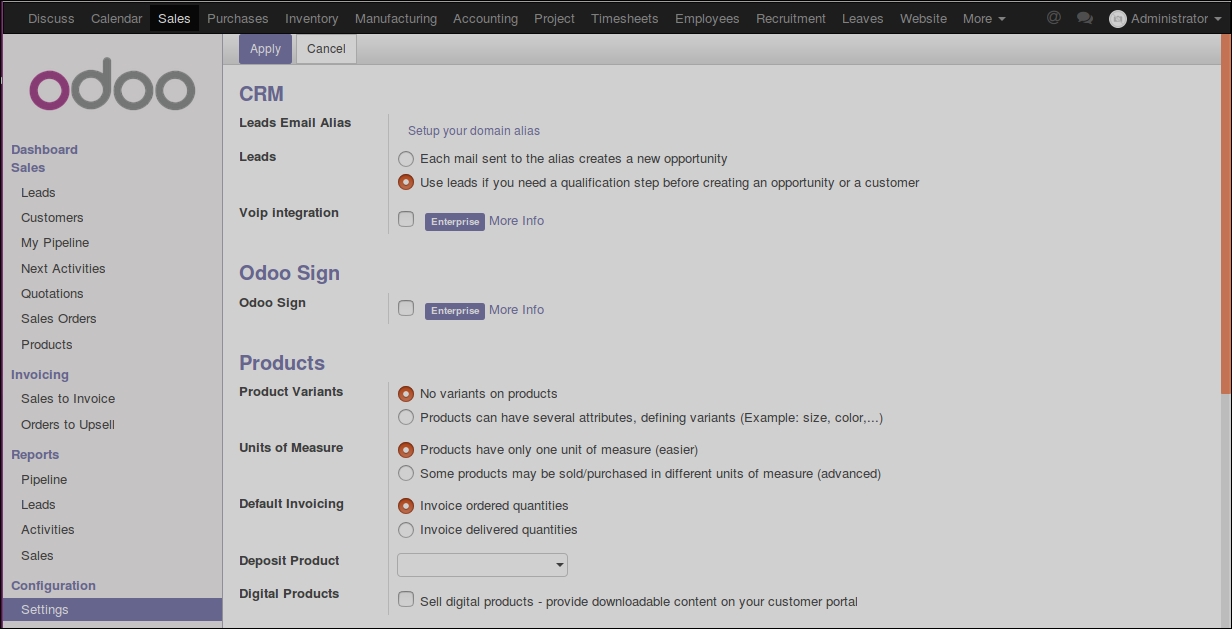This screenshot has height=629, width=1232.
Task: Open the Calendar menu
Action: coord(116,18)
